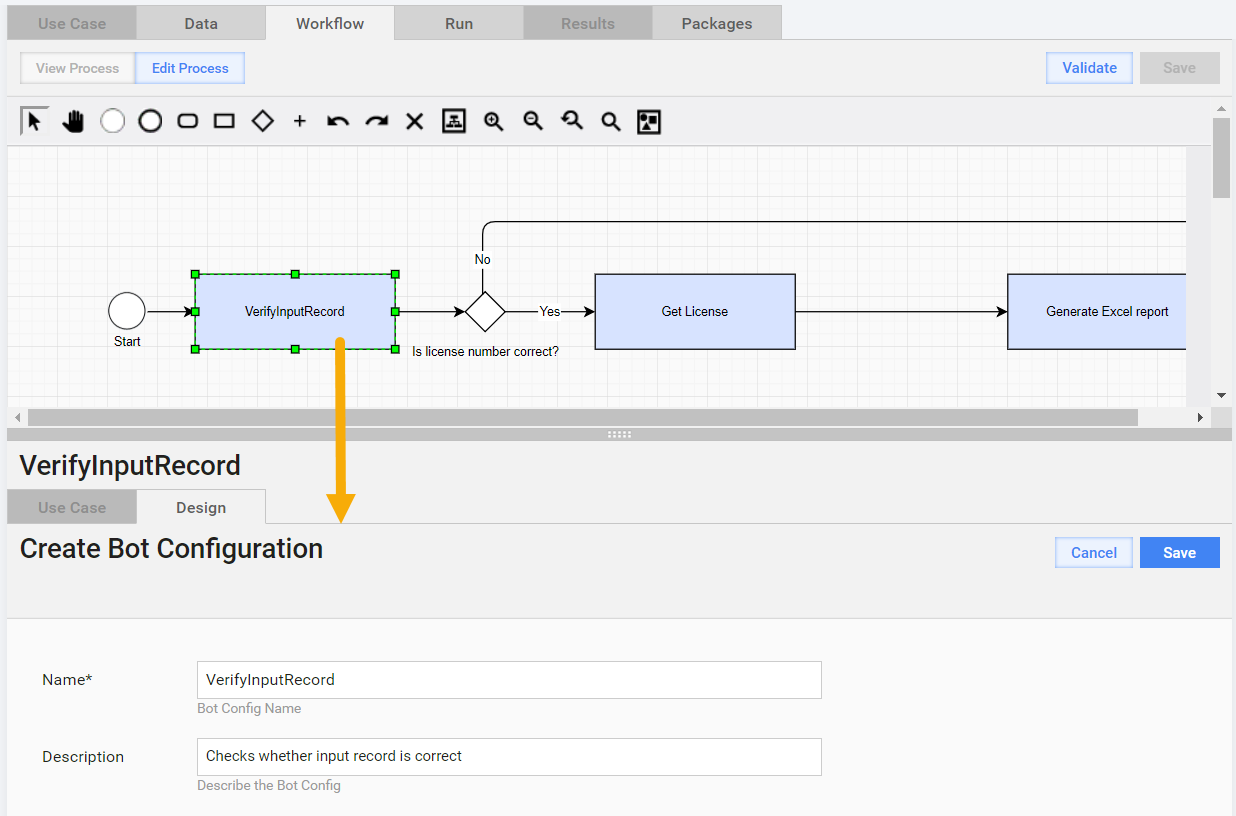Pick the thin-outlined start event circle
The image size is (1236, 816).
[112, 122]
